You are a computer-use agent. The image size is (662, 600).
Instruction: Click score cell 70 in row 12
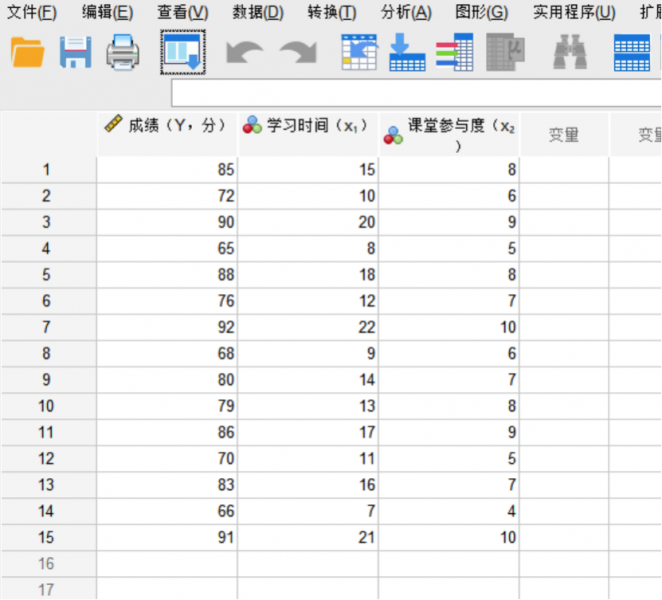tap(167, 459)
